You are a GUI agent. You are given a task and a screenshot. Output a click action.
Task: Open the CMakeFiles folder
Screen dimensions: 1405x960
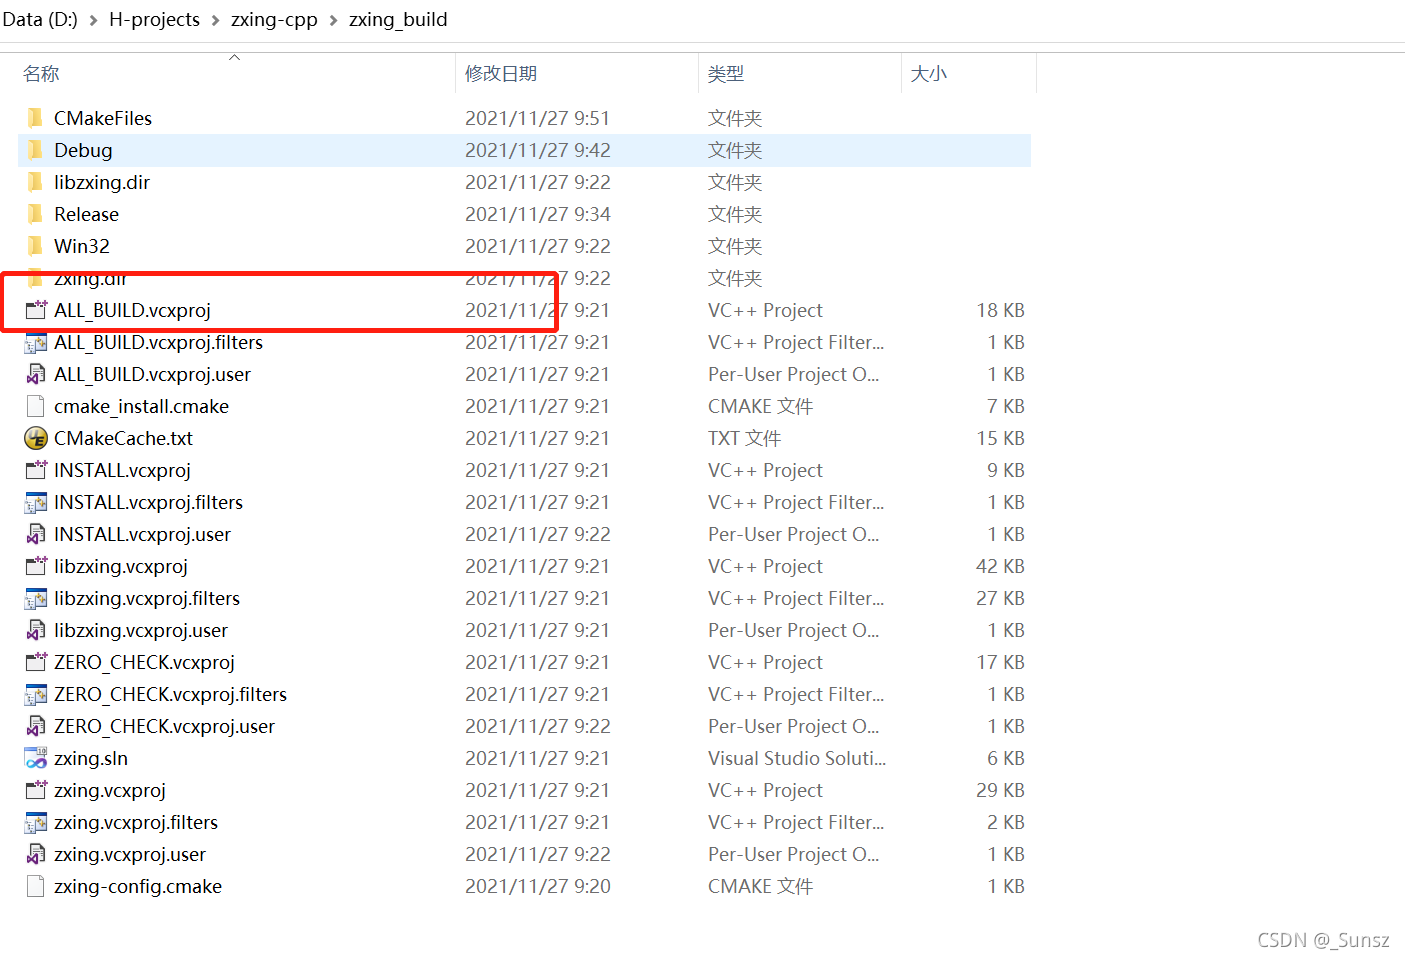[x=103, y=118]
